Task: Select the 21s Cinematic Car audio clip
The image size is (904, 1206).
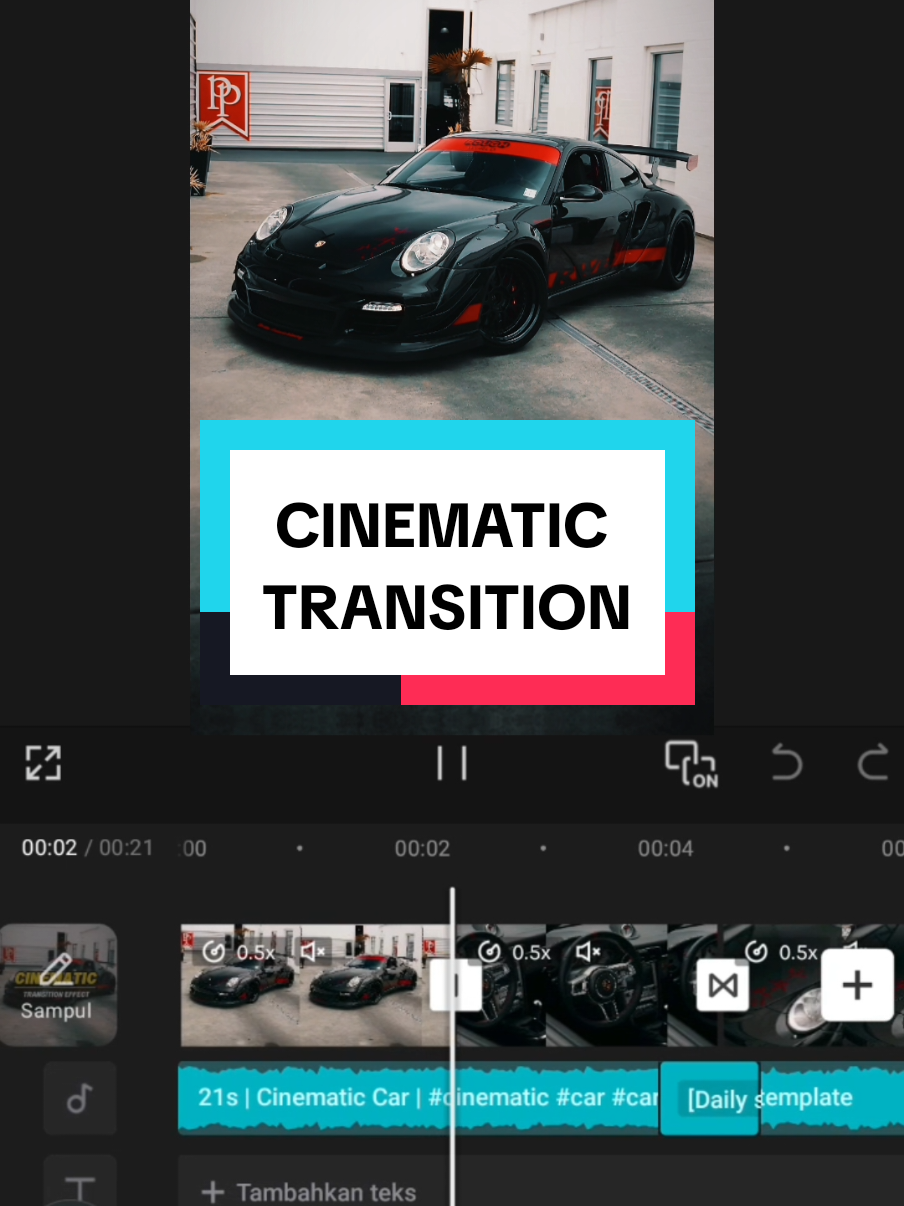Action: point(419,1098)
